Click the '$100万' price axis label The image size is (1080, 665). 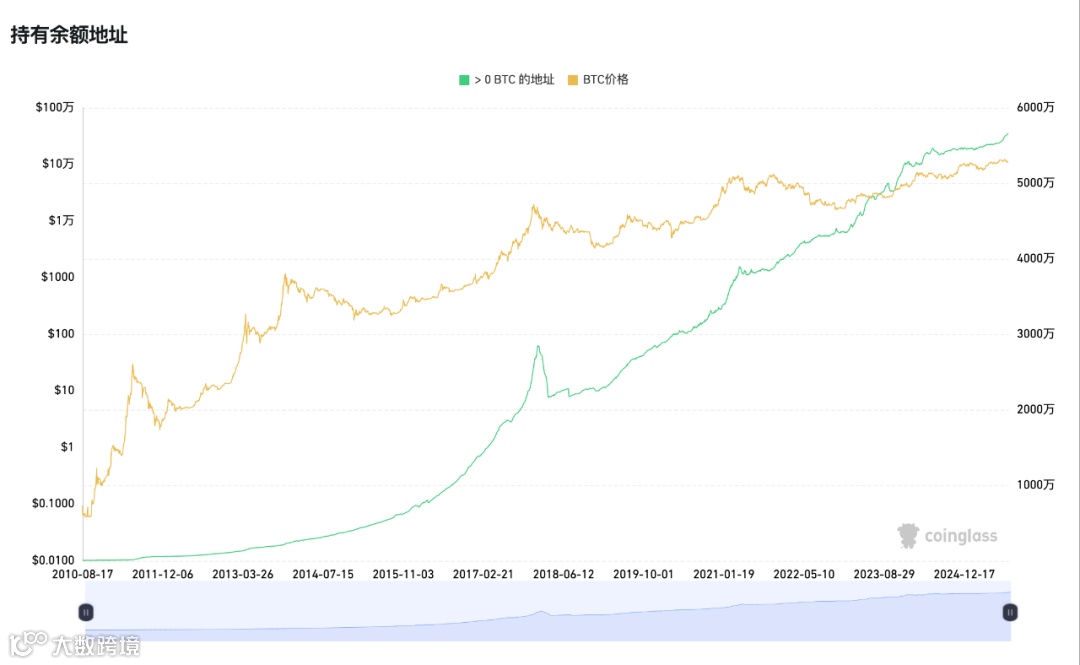pyautogui.click(x=54, y=107)
